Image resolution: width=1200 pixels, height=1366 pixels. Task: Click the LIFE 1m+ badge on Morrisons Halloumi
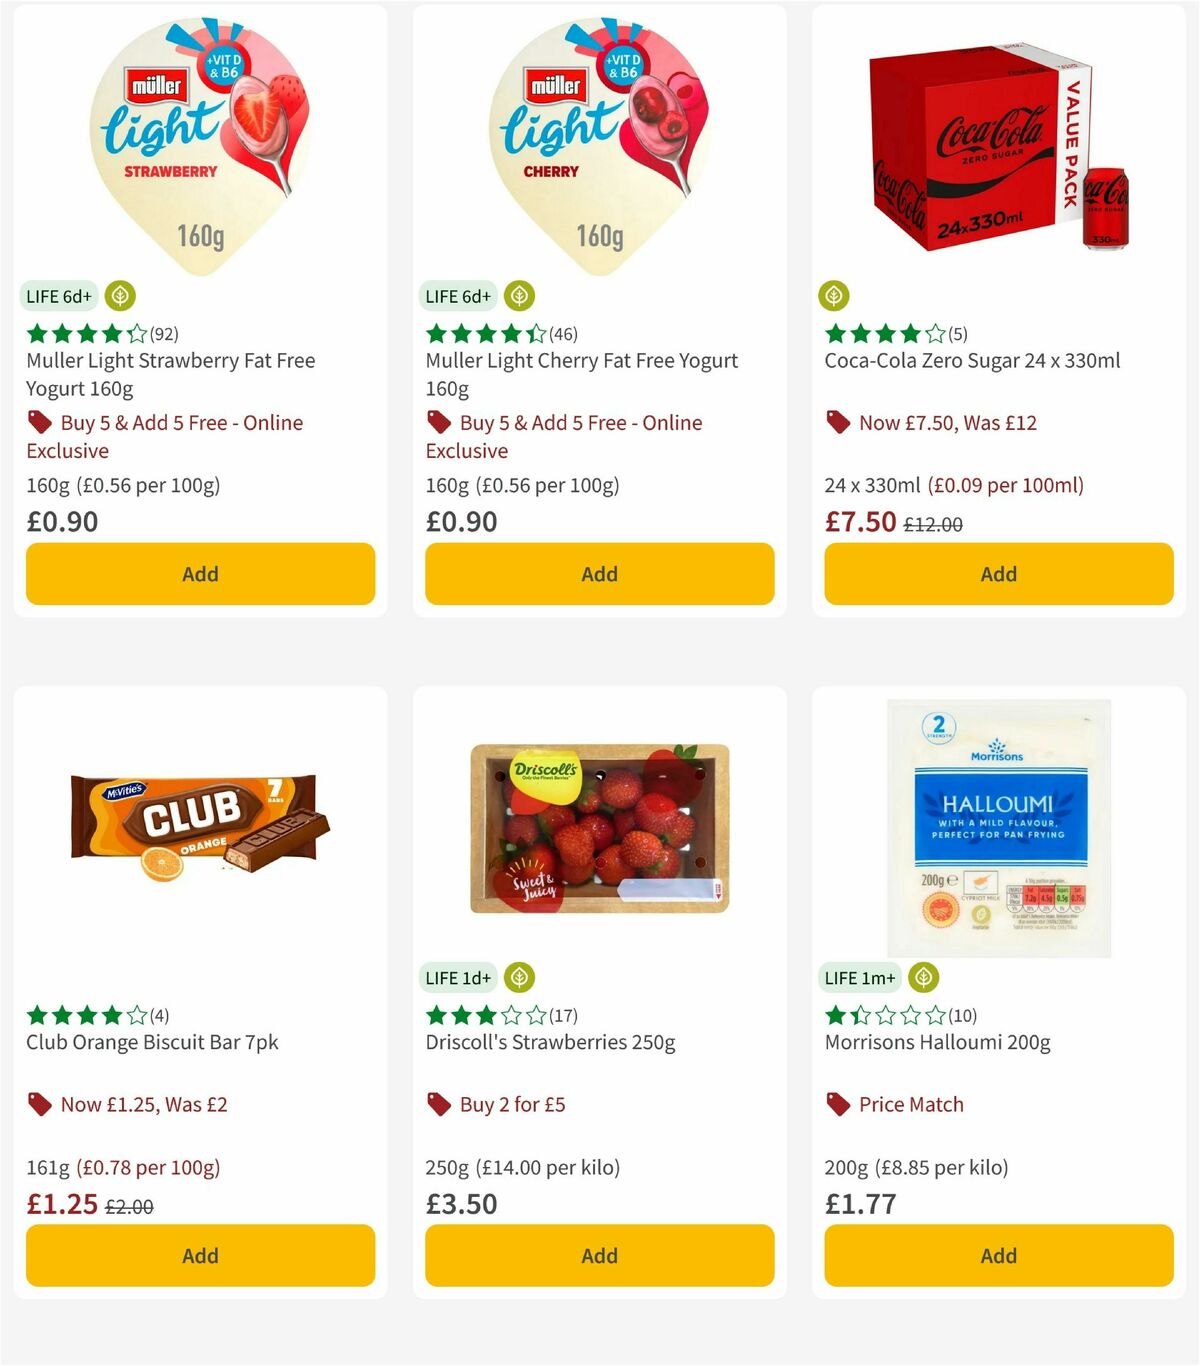click(858, 977)
